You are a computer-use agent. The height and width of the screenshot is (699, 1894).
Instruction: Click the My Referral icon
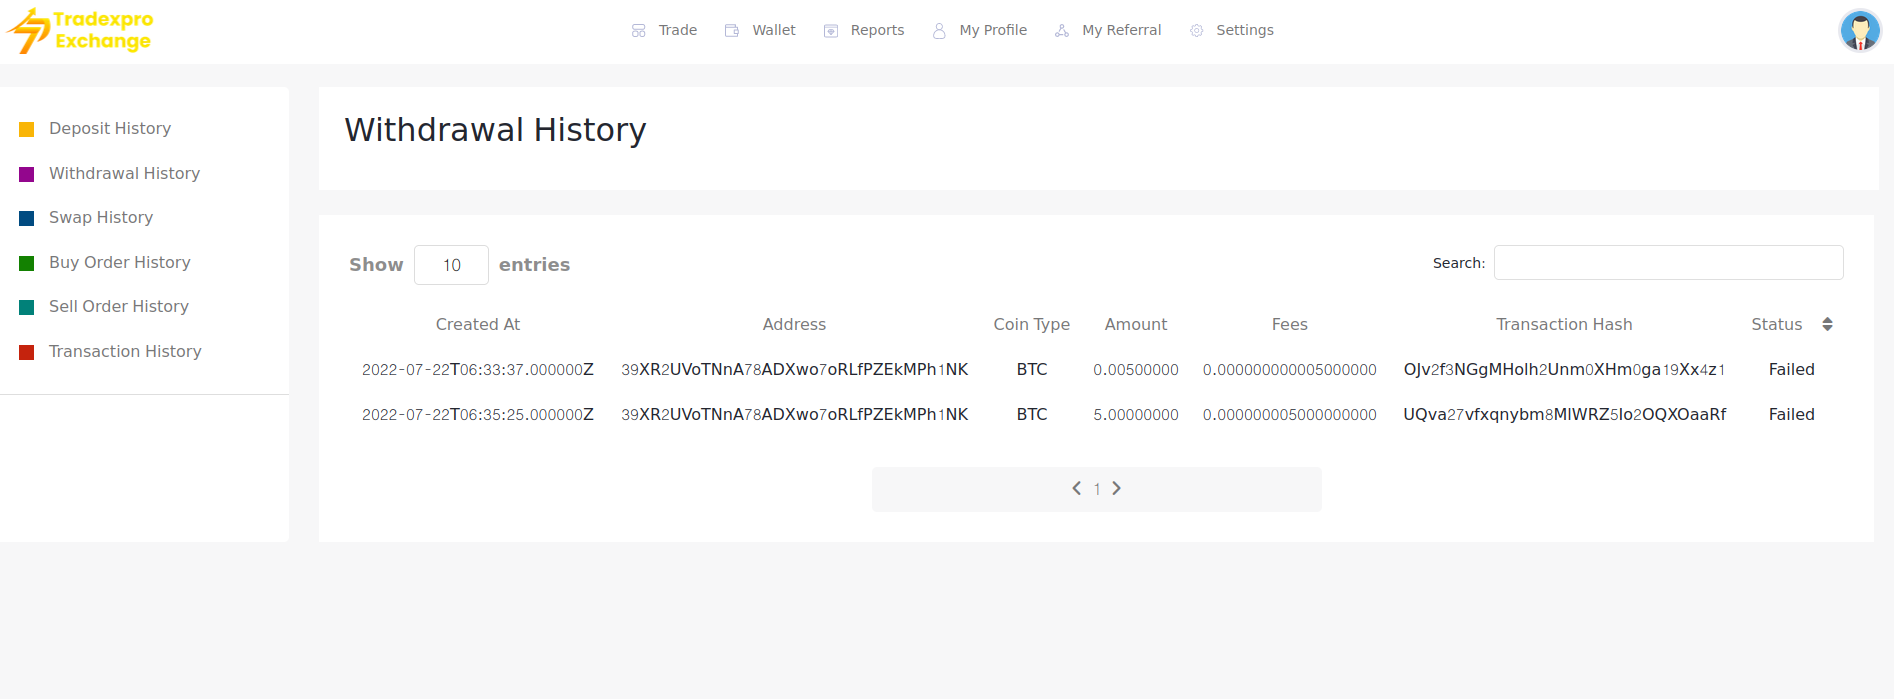point(1062,31)
